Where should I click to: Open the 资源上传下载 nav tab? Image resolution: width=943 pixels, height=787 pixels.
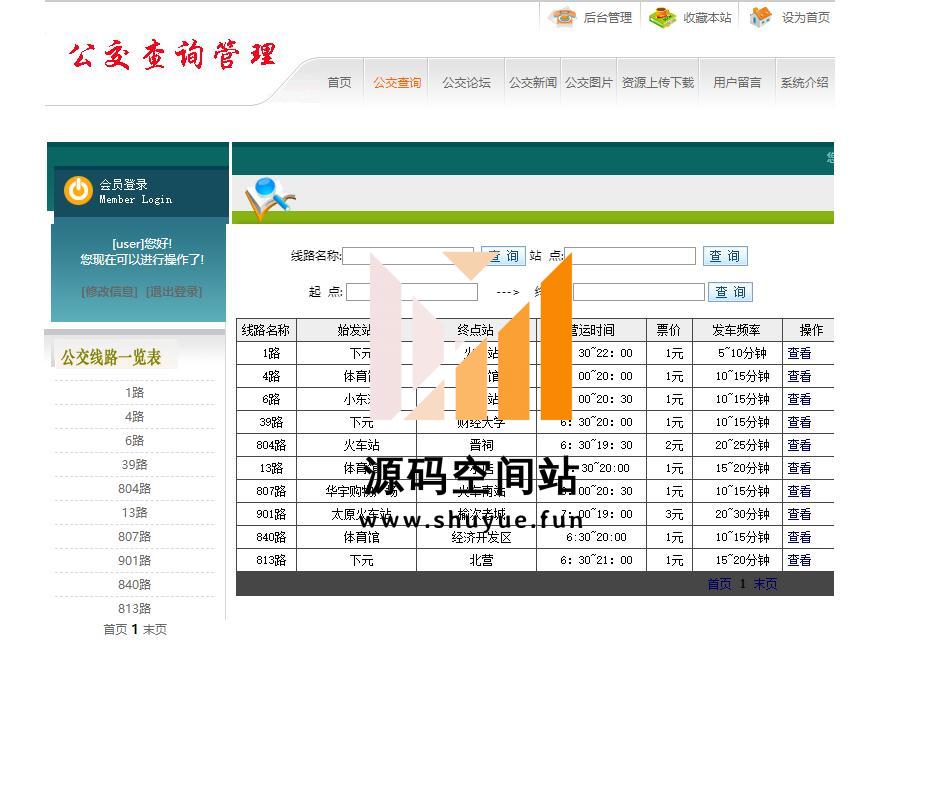[658, 82]
